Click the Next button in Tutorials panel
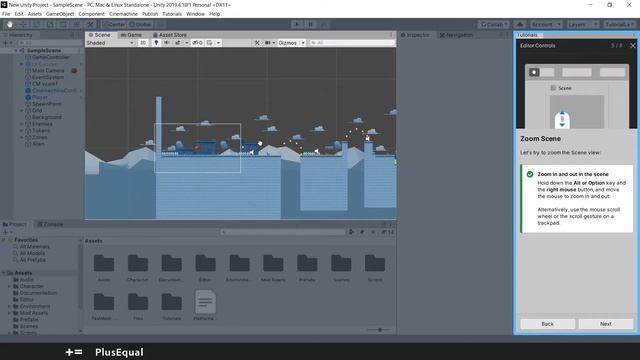 pyautogui.click(x=606, y=324)
